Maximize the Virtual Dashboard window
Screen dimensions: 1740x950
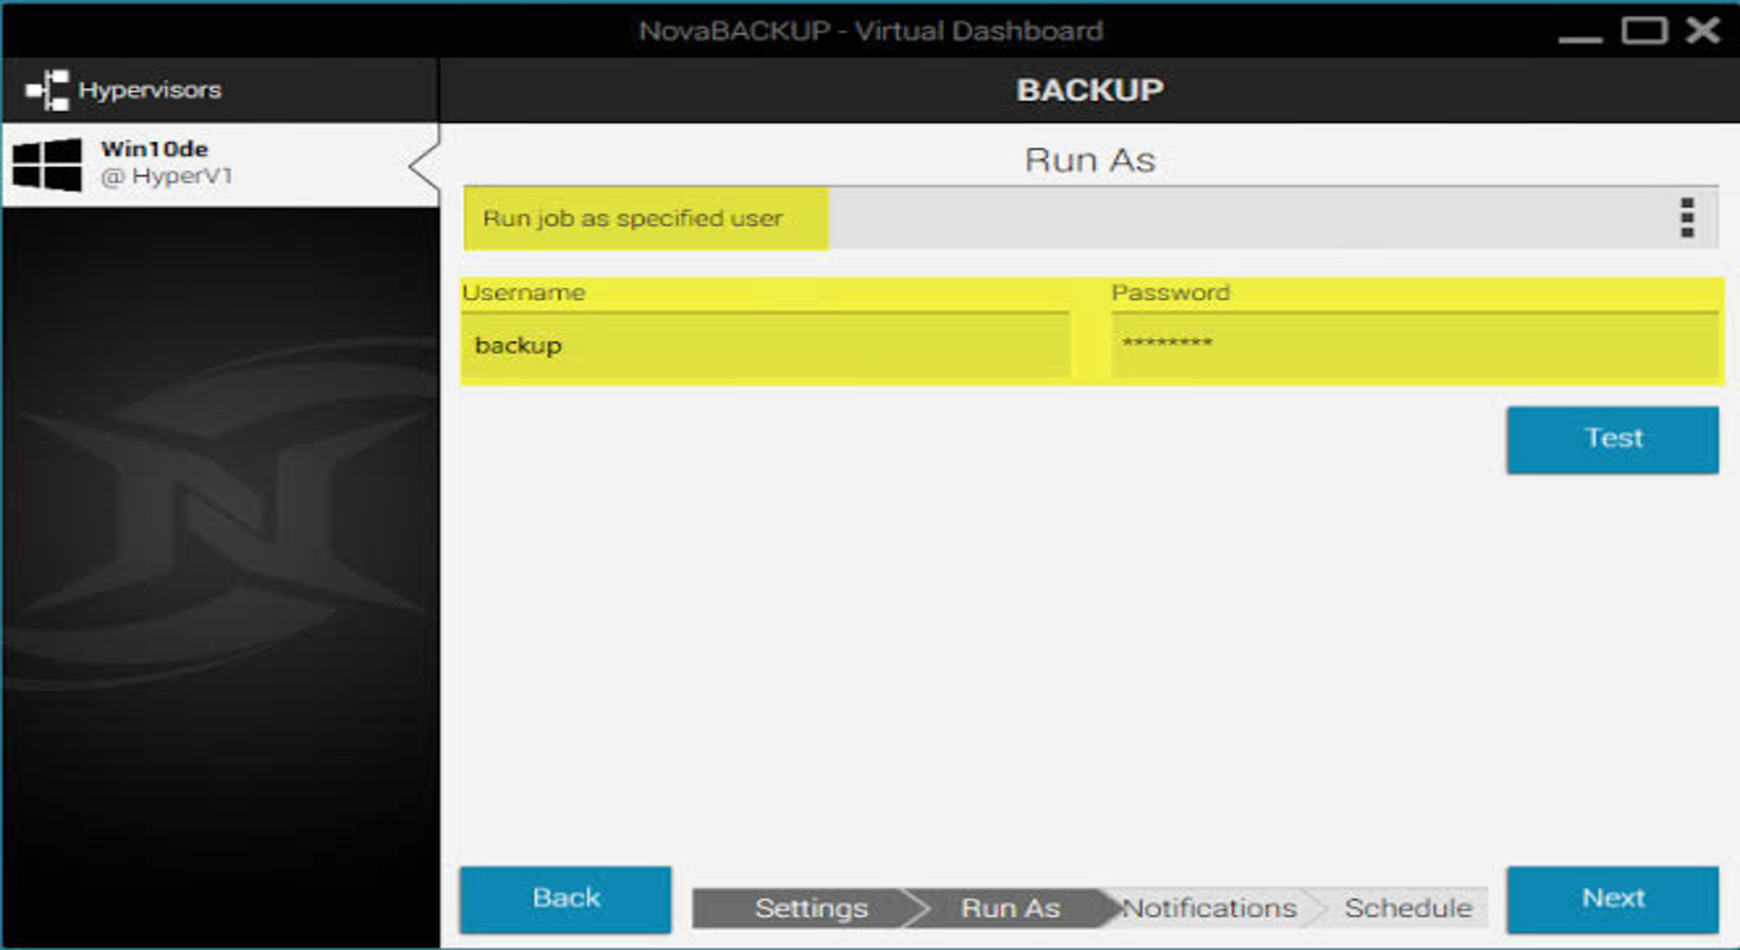coord(1644,30)
